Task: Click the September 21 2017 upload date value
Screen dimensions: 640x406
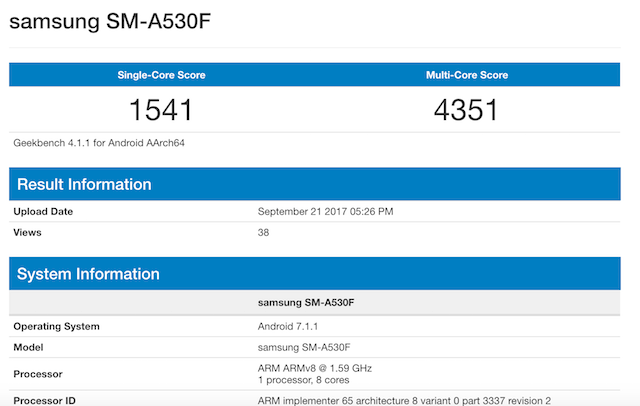Action: click(x=326, y=212)
